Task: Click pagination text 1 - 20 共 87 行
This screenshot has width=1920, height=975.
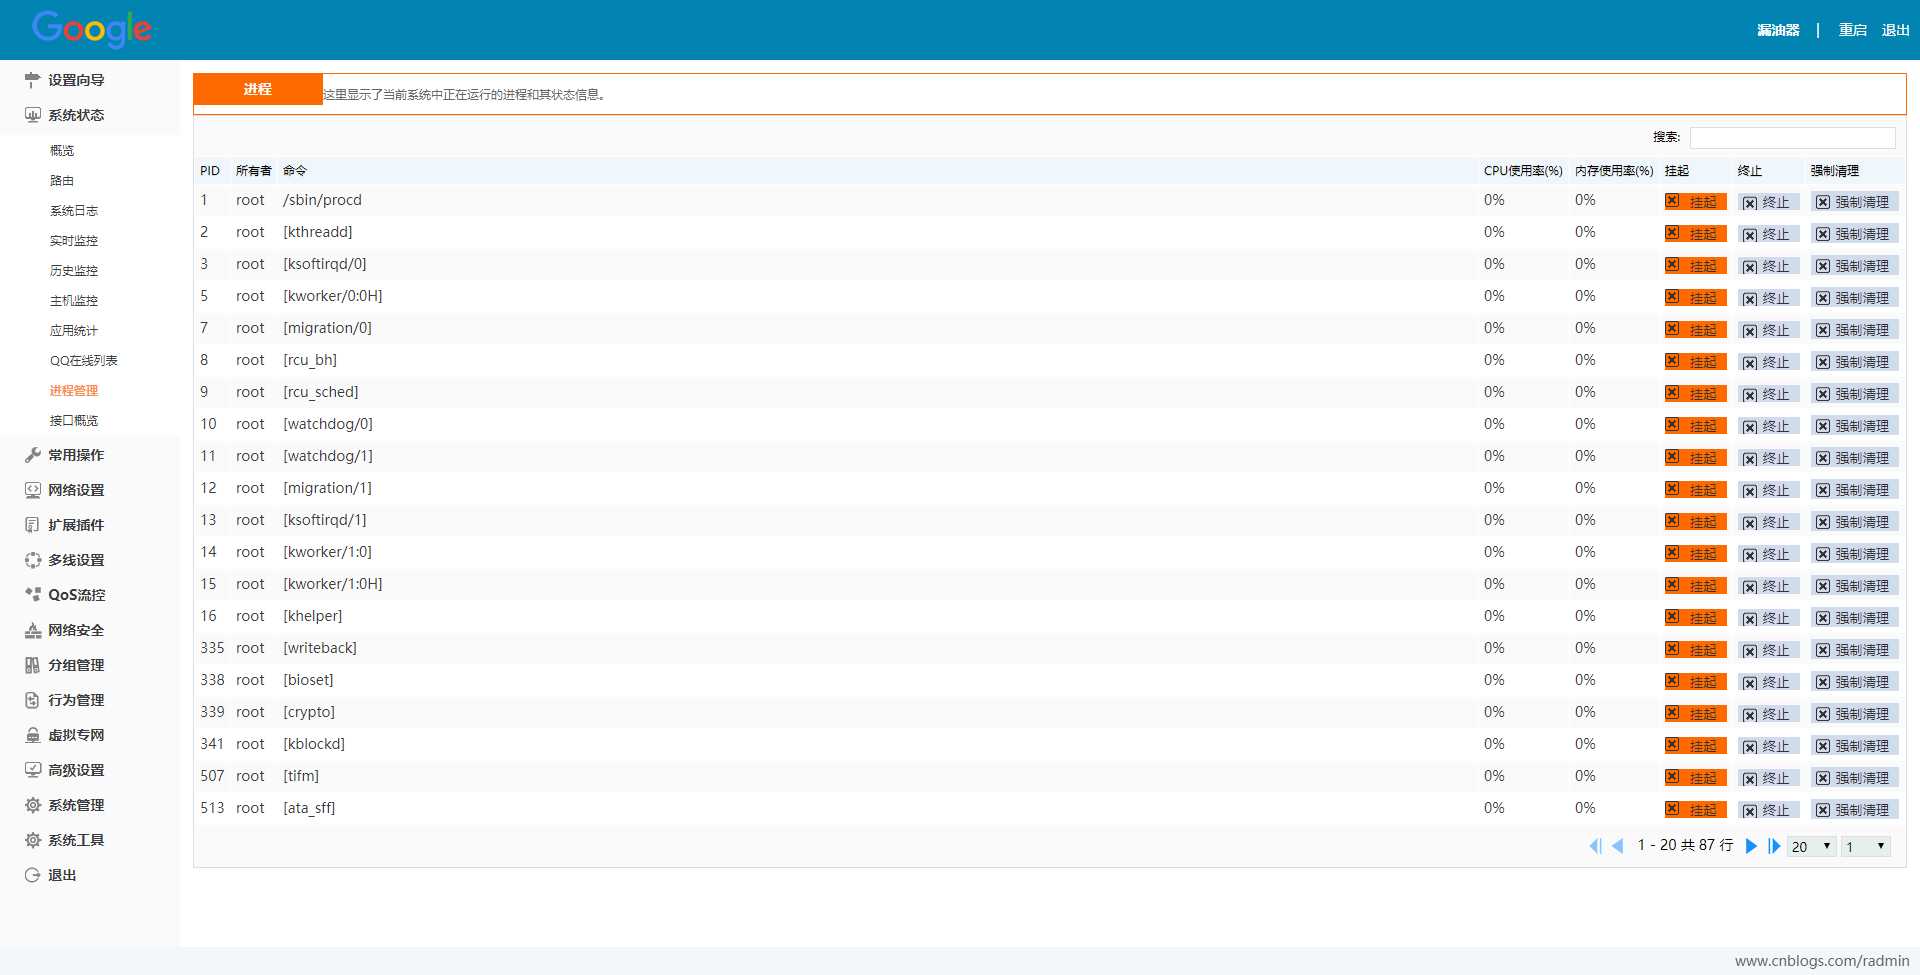Action: coord(1685,845)
